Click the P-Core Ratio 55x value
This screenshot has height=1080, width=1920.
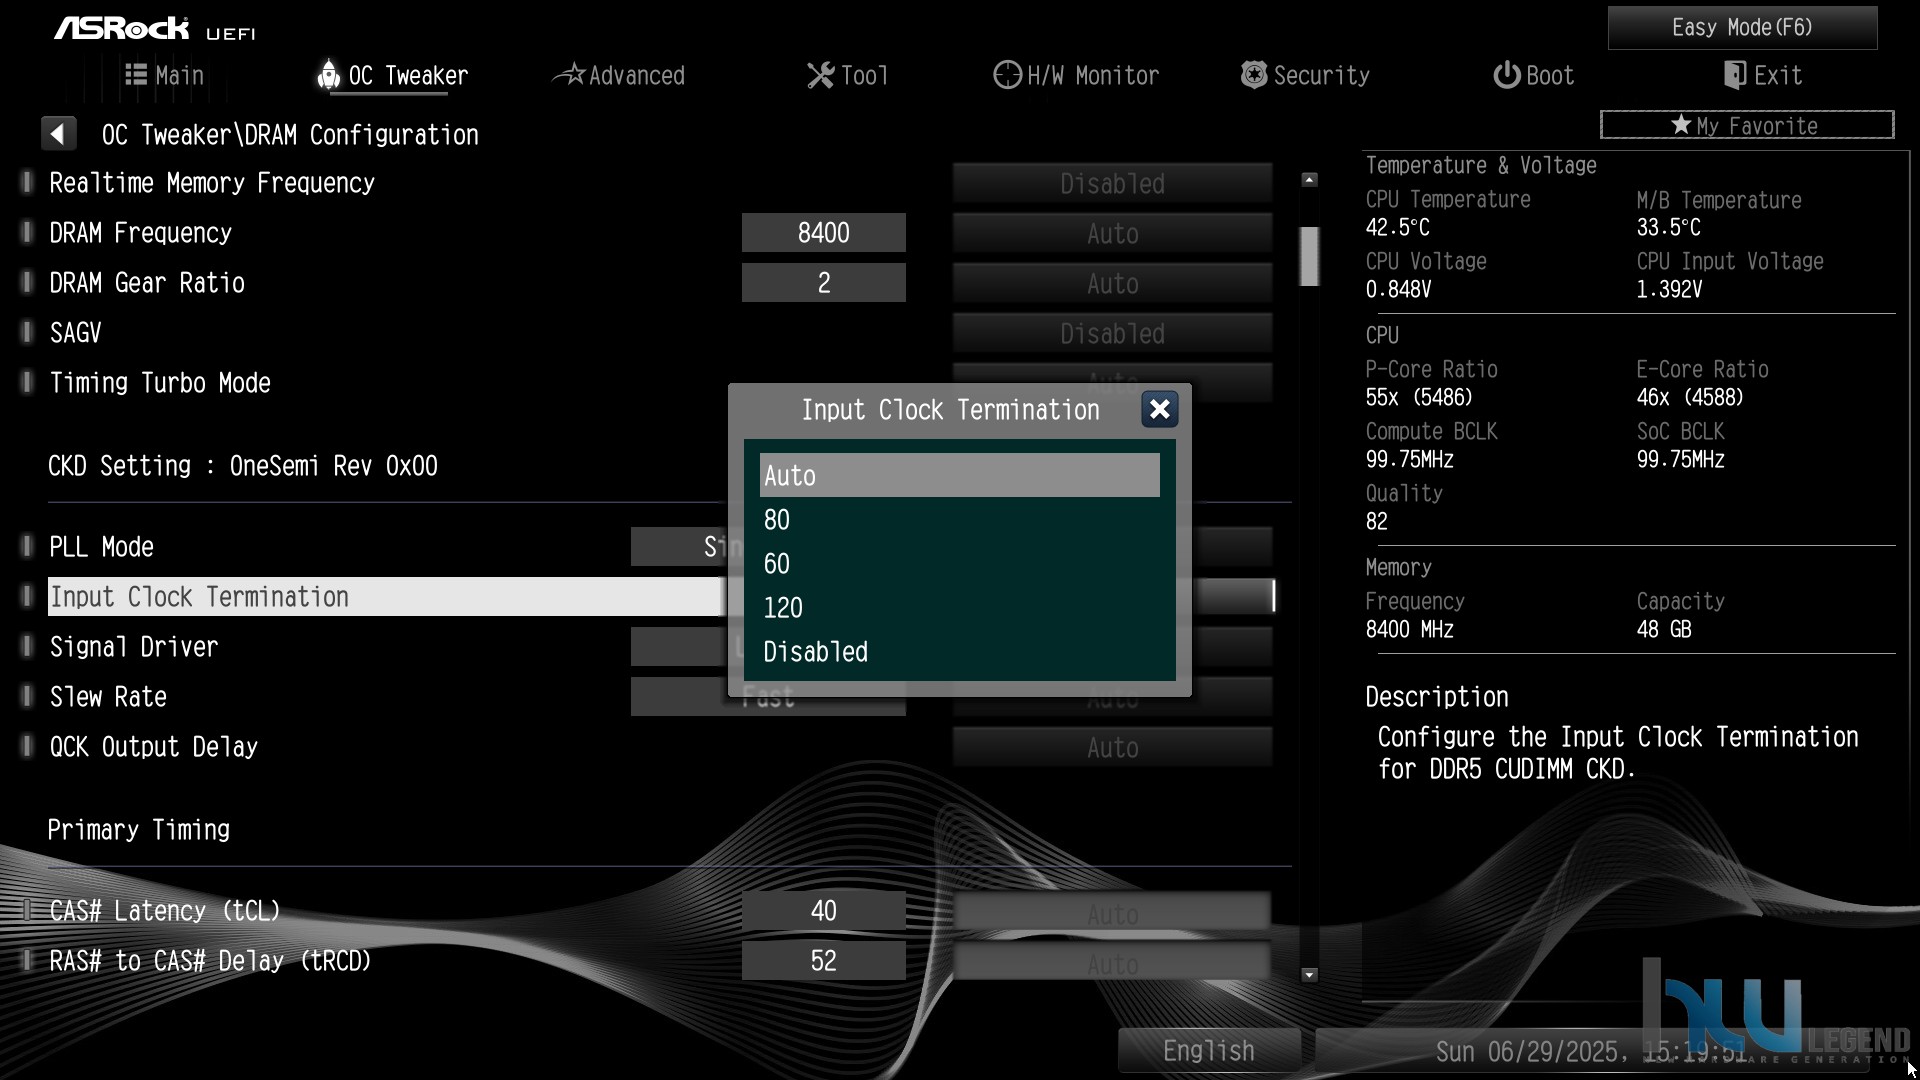(1419, 398)
